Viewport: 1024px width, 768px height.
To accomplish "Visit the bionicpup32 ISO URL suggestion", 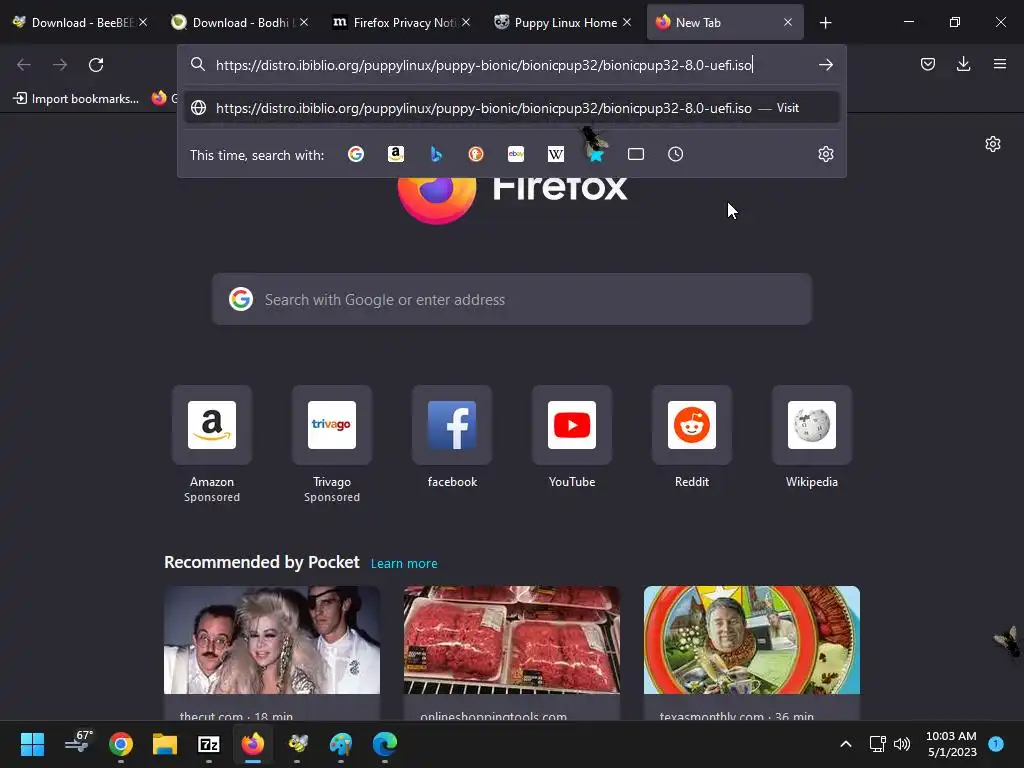I will tap(511, 108).
